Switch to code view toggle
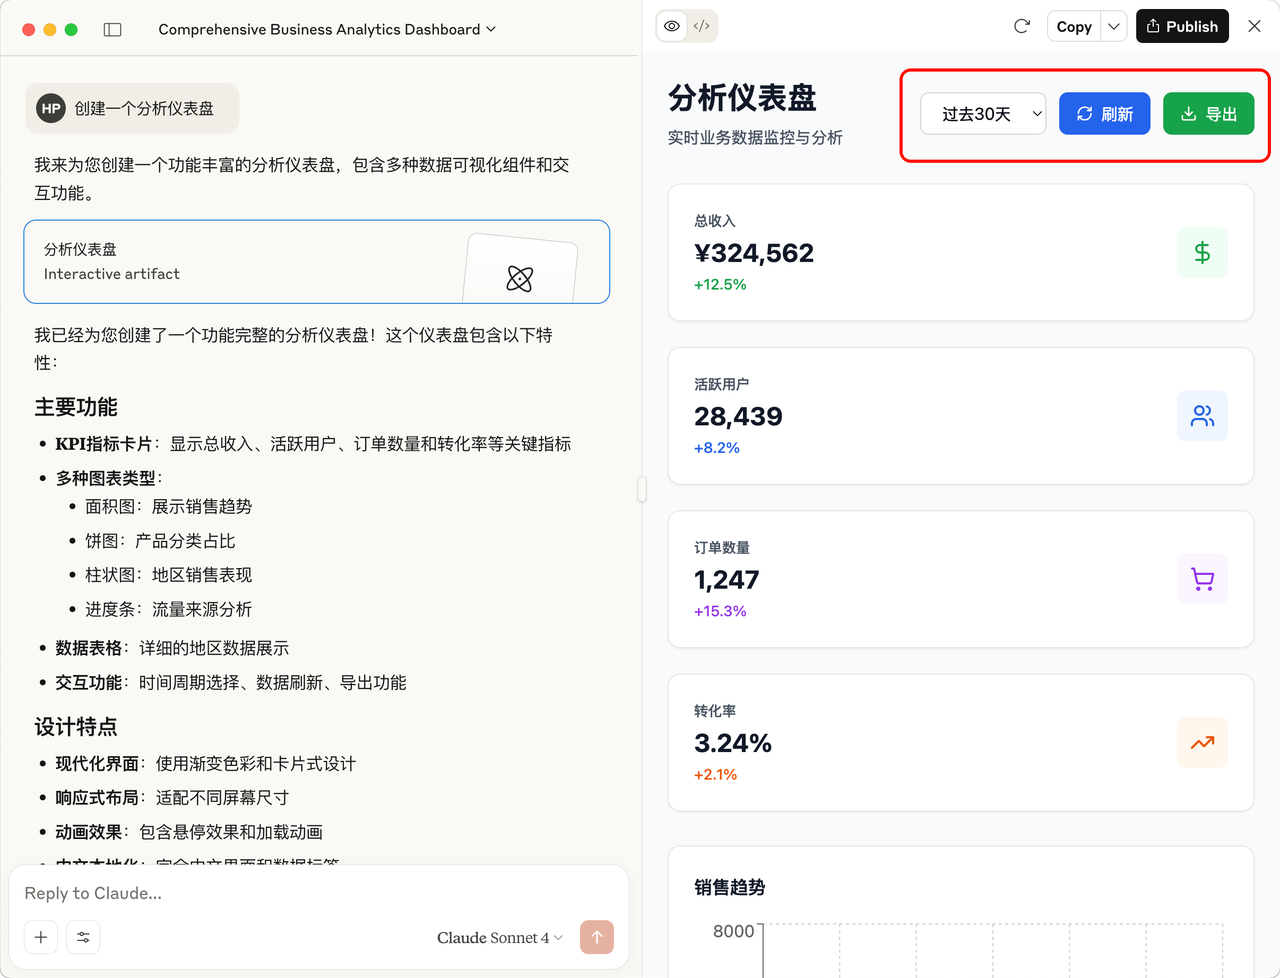 702,26
